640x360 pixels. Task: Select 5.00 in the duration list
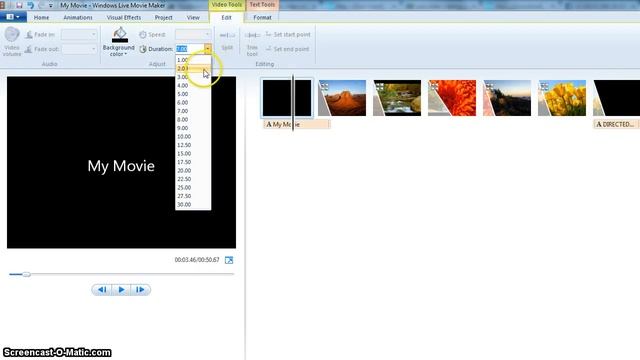(193, 94)
